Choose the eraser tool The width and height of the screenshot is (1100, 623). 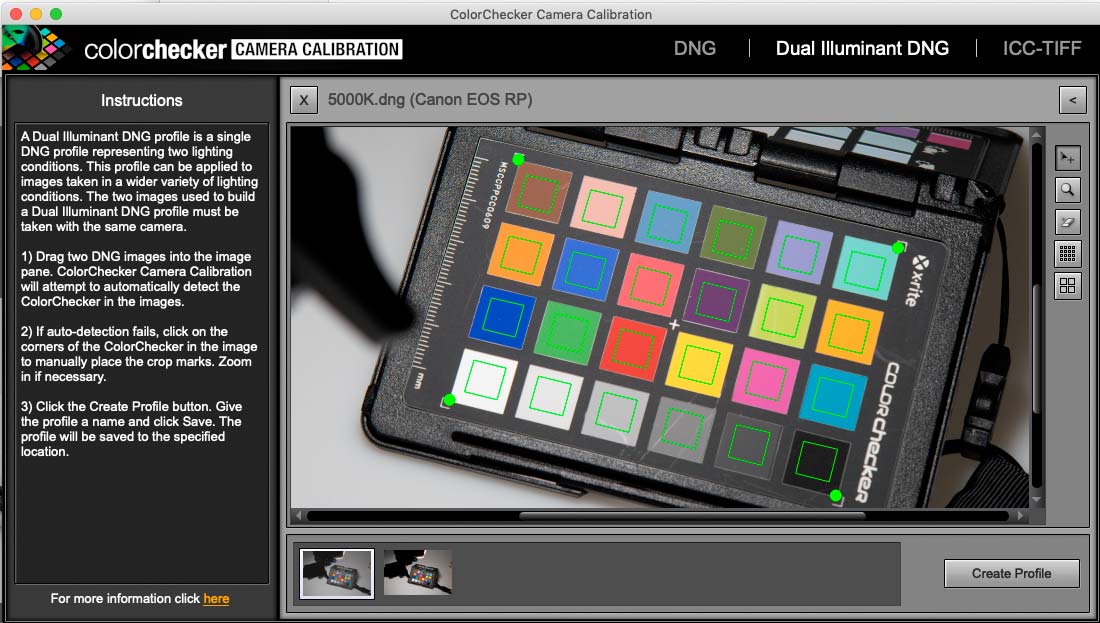click(1068, 222)
